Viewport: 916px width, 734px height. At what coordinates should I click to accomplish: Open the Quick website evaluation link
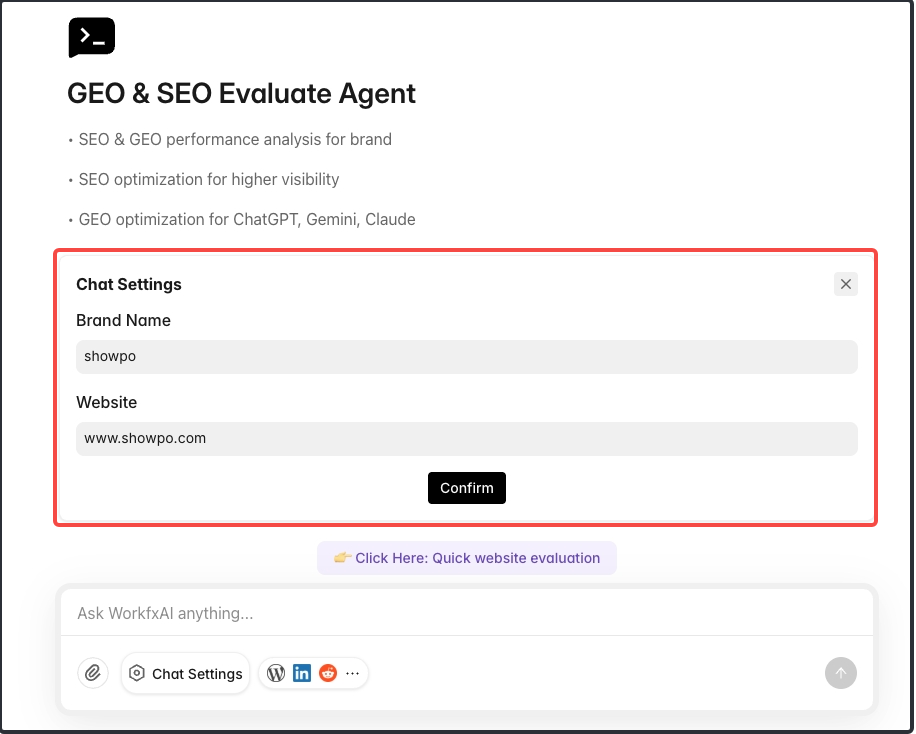tap(467, 558)
